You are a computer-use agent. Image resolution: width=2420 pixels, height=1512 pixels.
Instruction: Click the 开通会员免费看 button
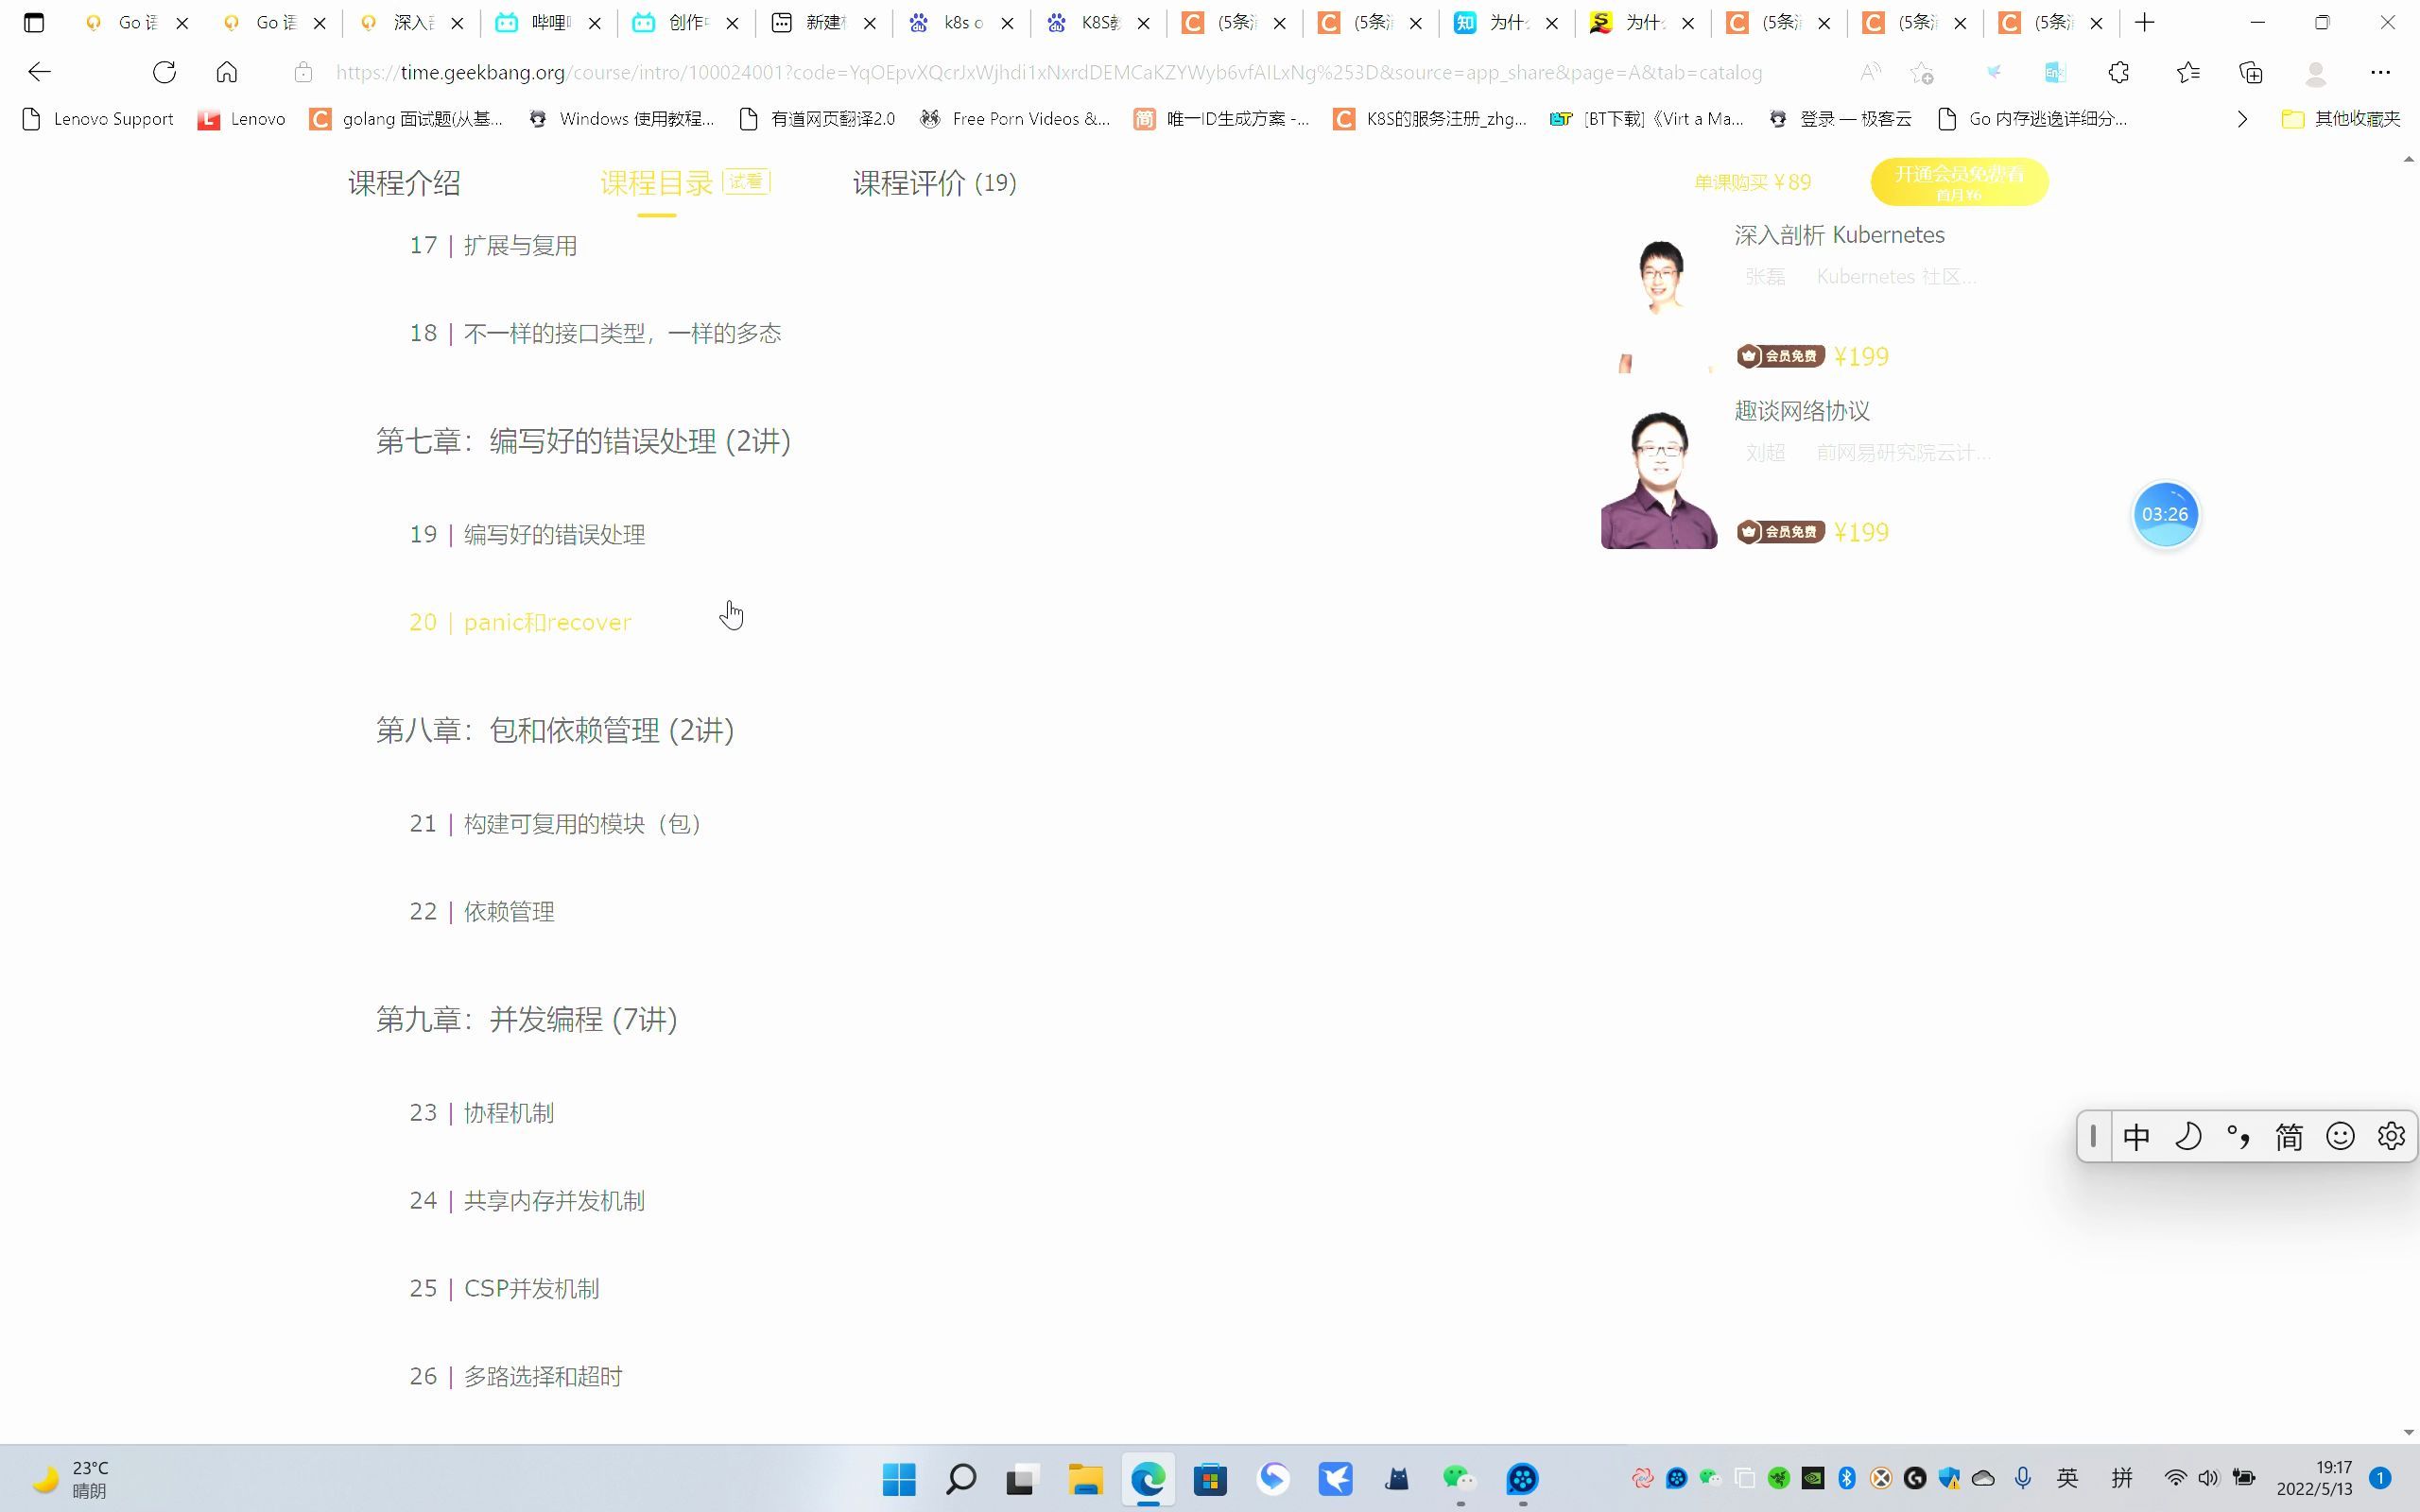click(1959, 182)
